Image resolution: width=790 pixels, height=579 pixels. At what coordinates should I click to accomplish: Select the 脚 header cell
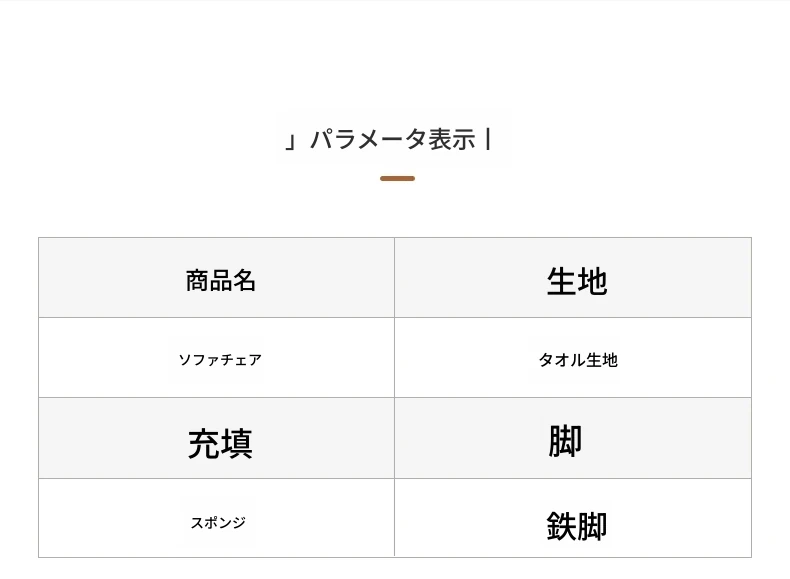pyautogui.click(x=573, y=438)
